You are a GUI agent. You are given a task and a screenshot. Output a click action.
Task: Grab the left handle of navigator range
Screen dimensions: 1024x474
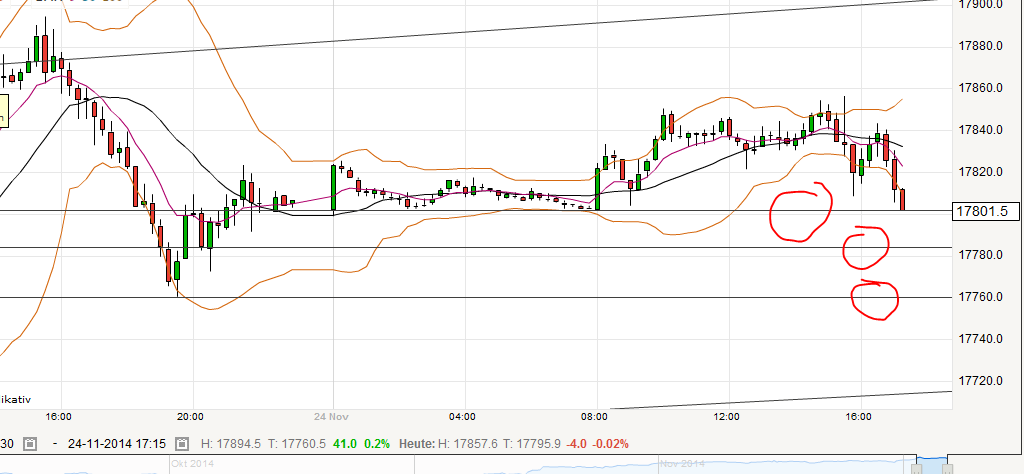pyautogui.click(x=918, y=469)
